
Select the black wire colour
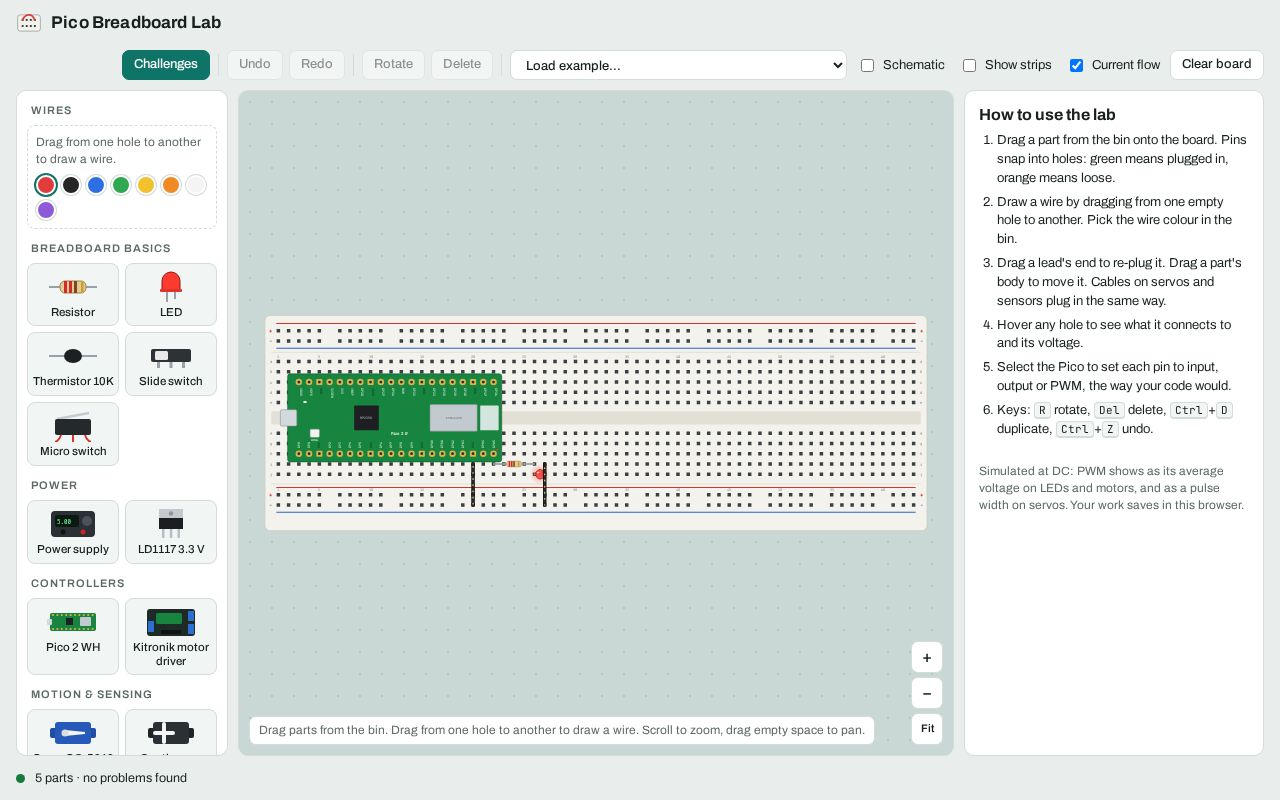coord(71,185)
